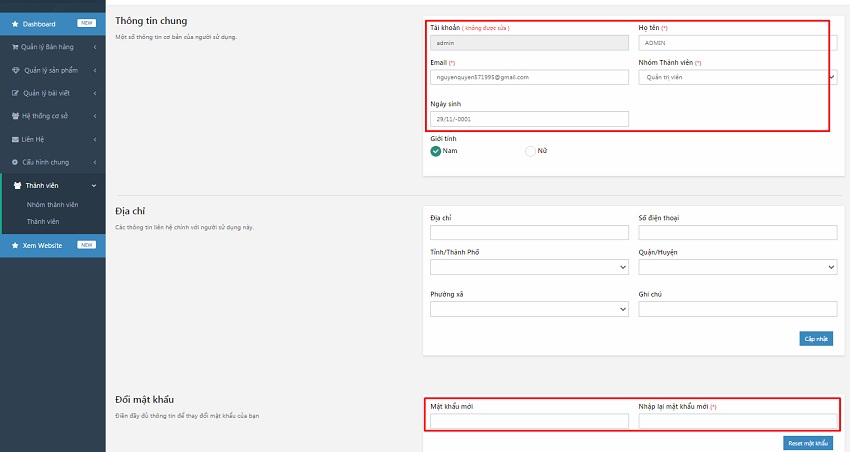Select the Nữ gender radio button
Viewport: 850px width, 452px height.
(x=530, y=151)
